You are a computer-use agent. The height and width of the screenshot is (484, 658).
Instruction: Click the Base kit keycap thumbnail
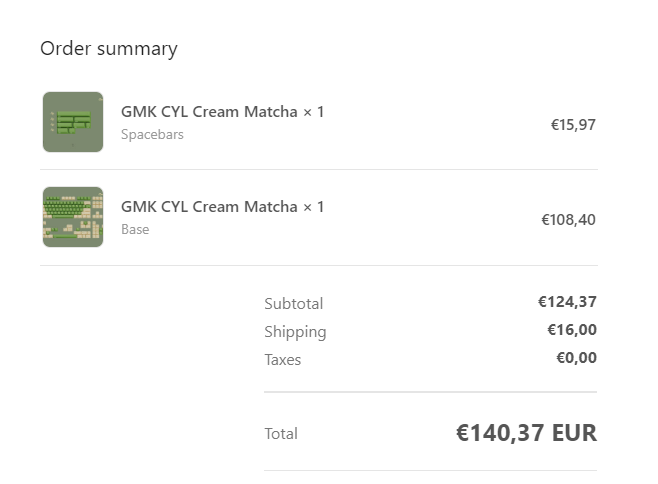click(73, 217)
